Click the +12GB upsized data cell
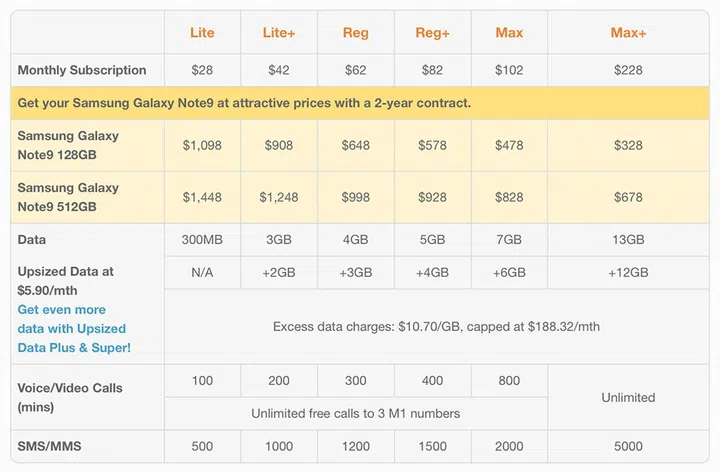 [x=628, y=272]
